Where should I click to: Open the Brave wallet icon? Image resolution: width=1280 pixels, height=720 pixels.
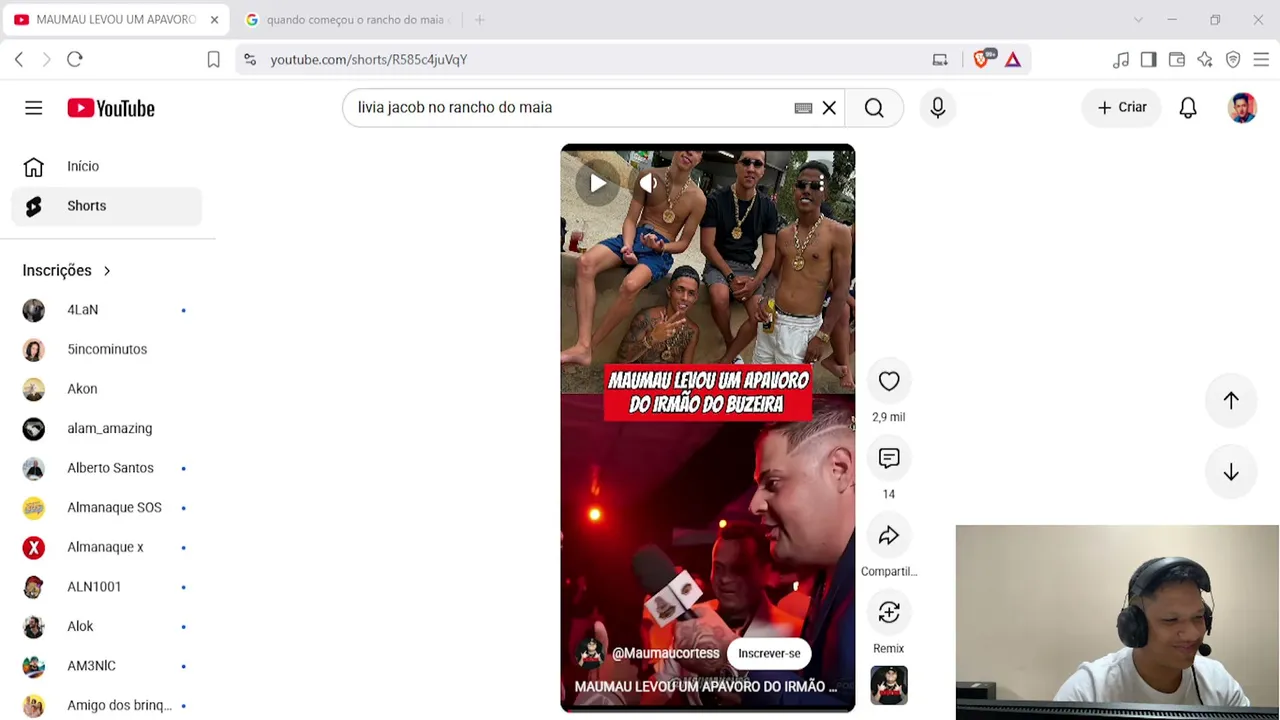click(1177, 60)
